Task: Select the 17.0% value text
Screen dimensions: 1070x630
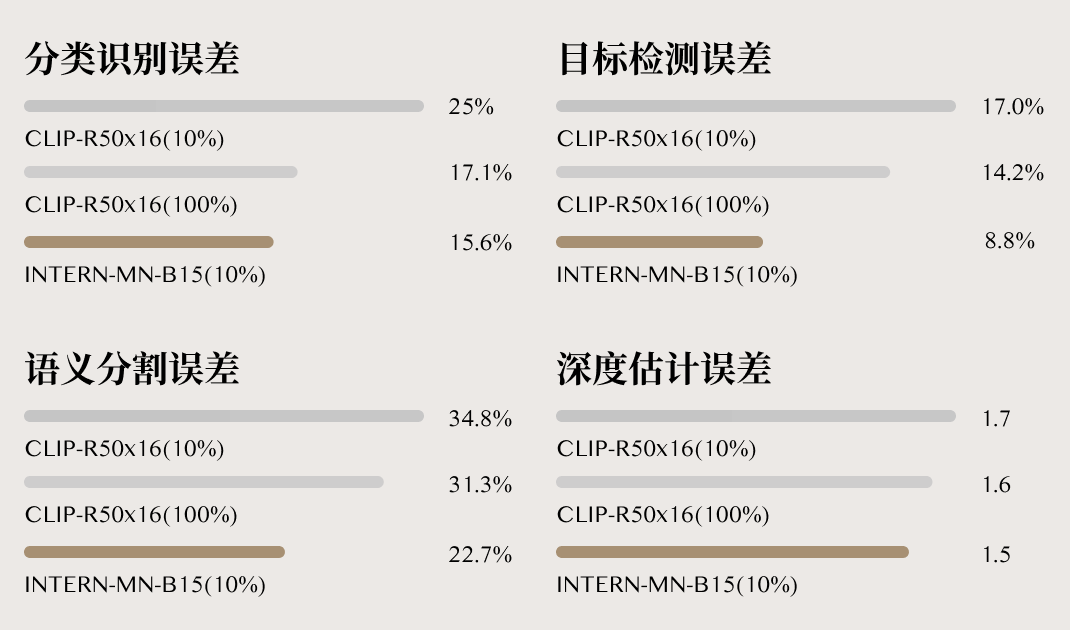Action: [1012, 107]
